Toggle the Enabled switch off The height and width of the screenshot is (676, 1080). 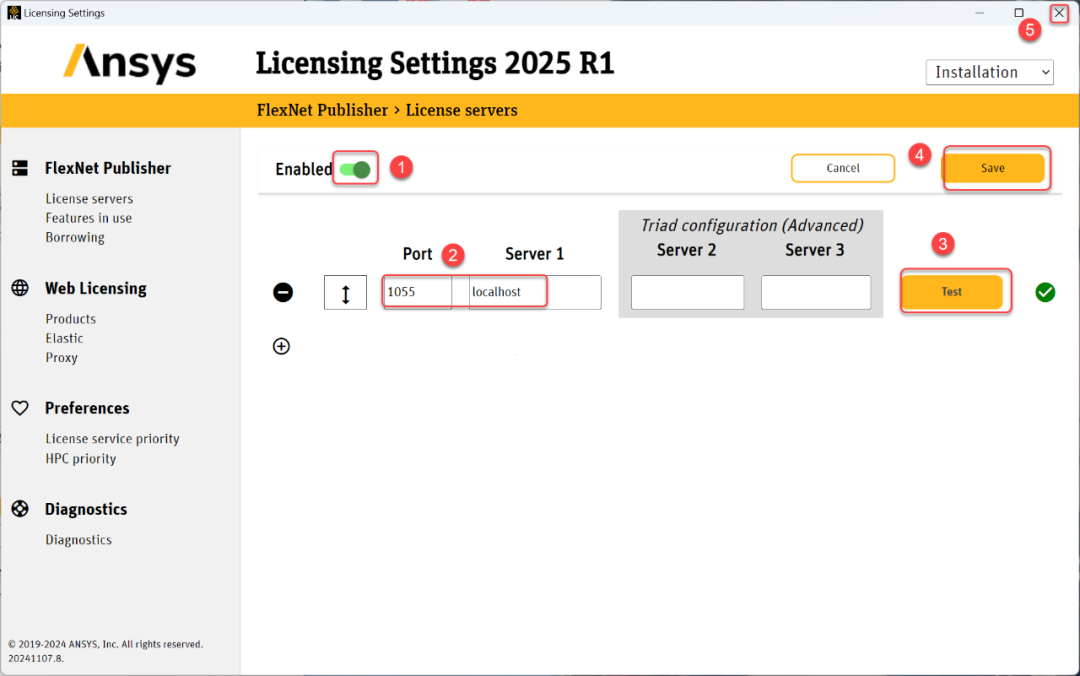pyautogui.click(x=355, y=169)
